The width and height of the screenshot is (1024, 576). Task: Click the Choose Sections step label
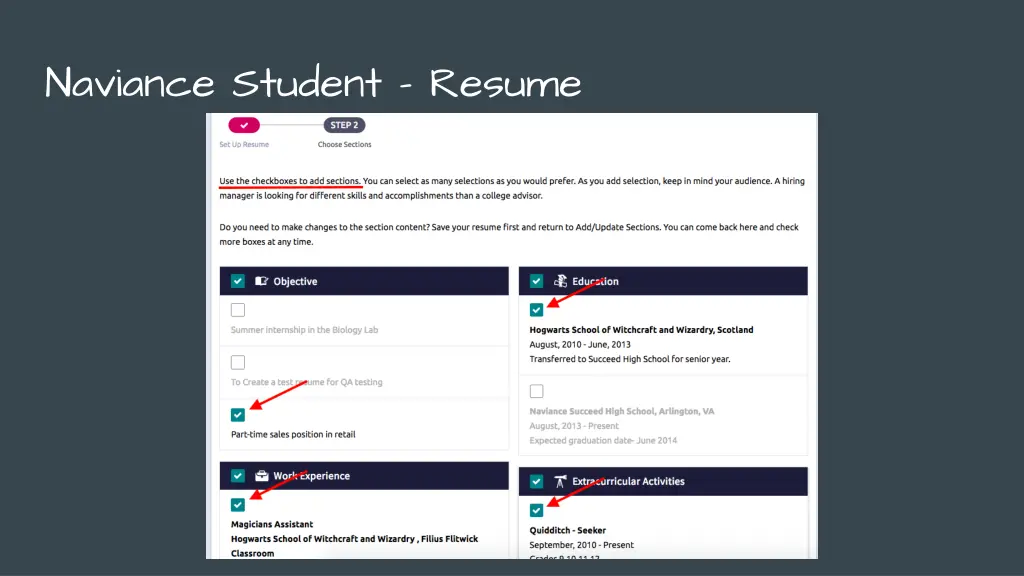point(344,144)
